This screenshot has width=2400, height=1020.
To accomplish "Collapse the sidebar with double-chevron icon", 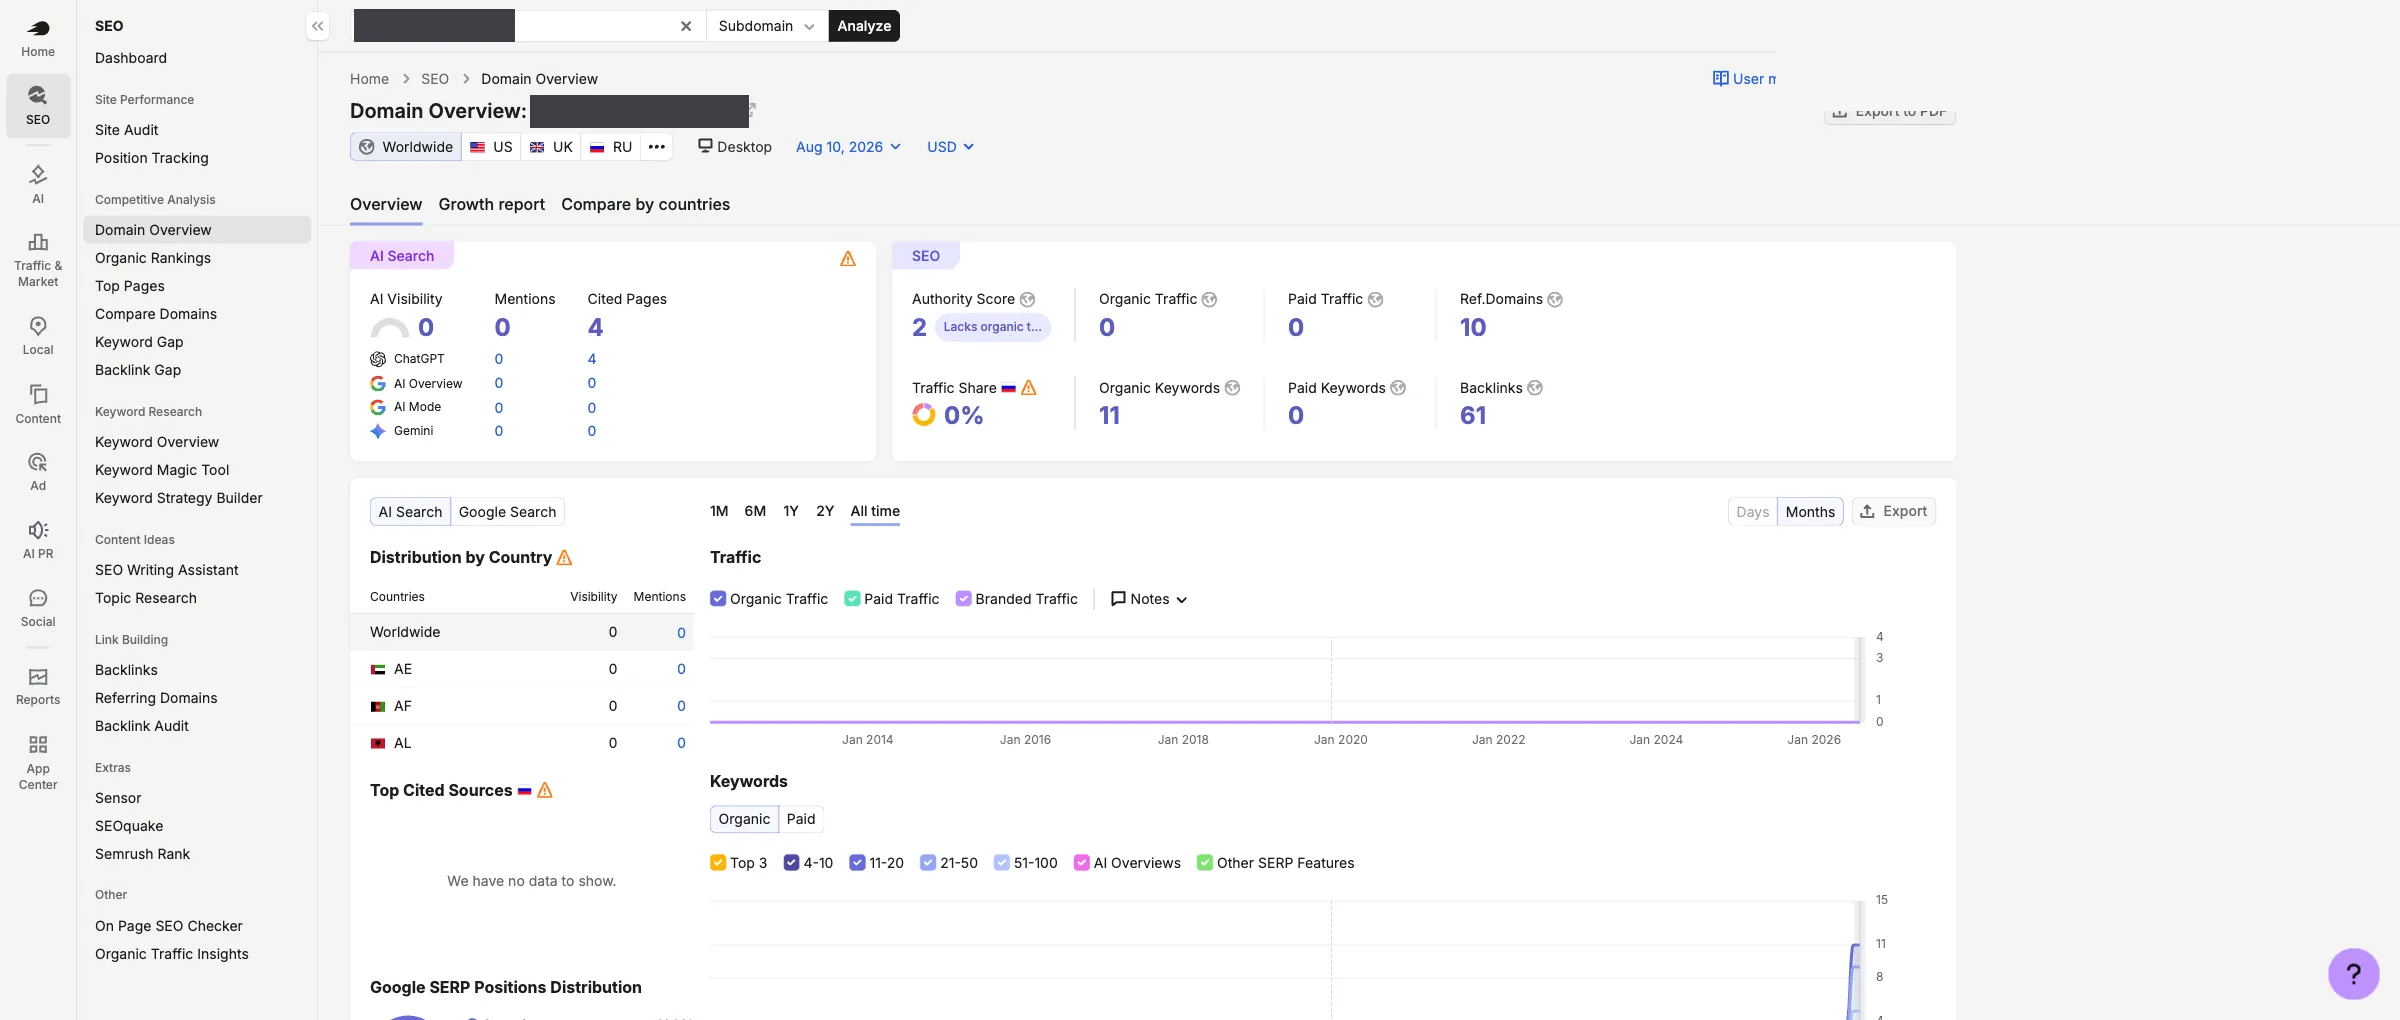I will click(317, 26).
